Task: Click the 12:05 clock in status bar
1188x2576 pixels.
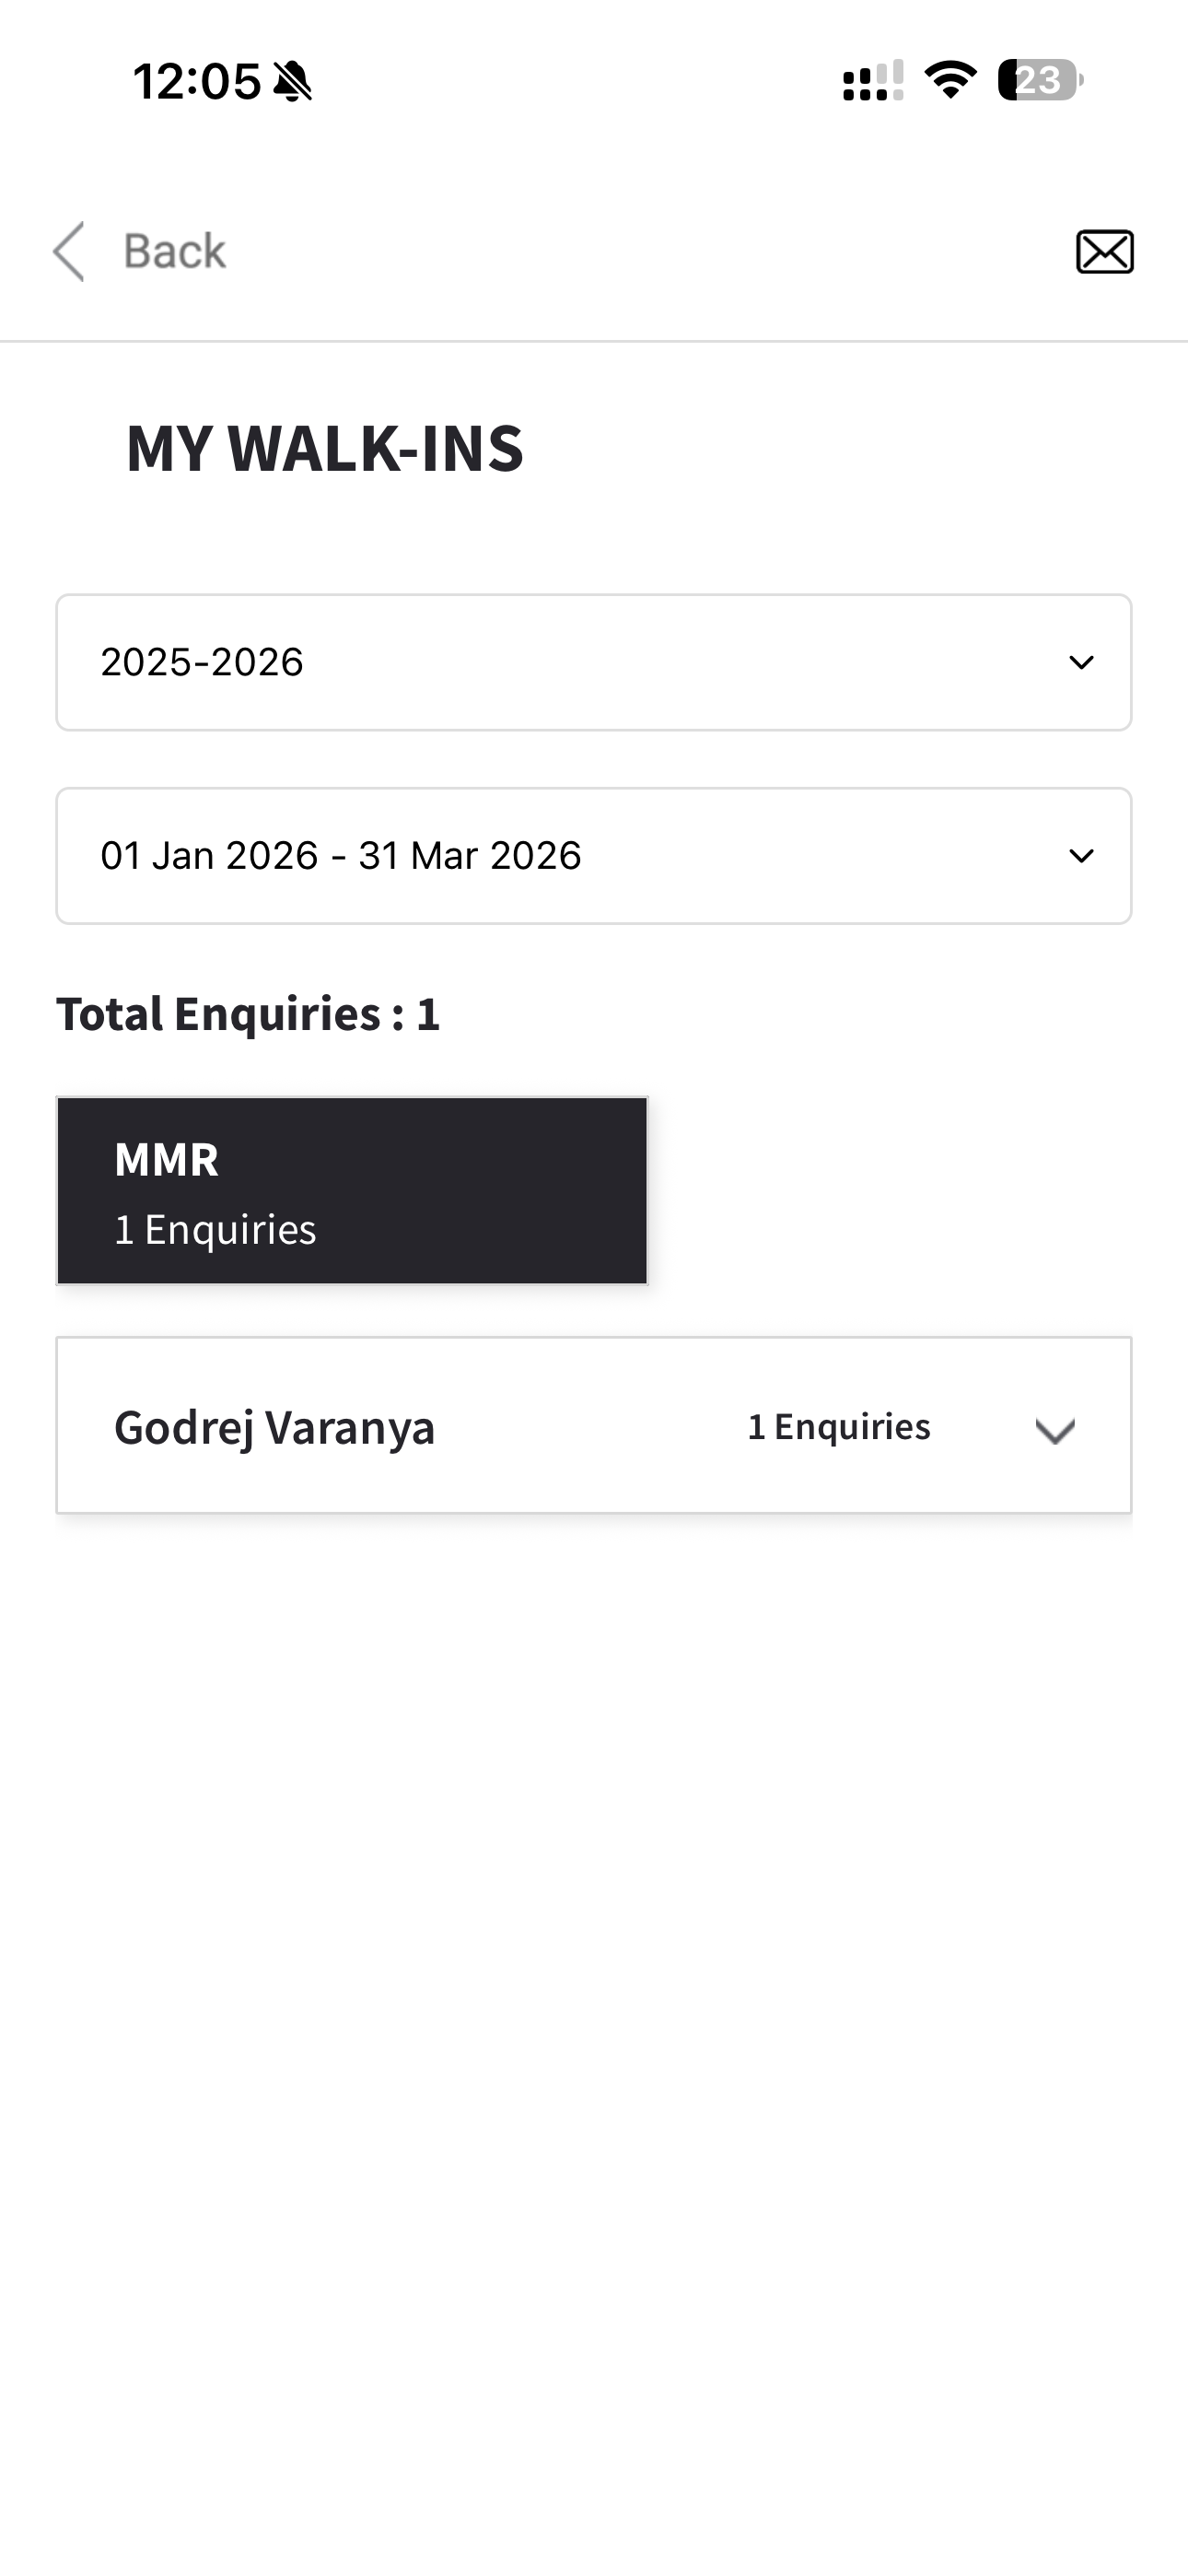Action: coord(196,81)
